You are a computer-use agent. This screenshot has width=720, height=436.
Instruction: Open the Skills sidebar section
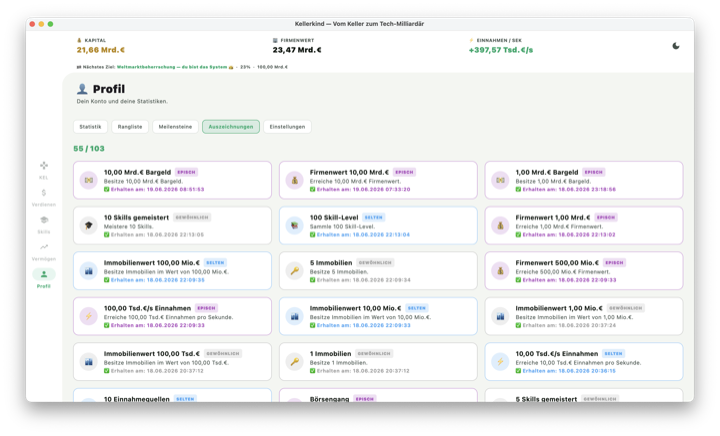click(44, 224)
